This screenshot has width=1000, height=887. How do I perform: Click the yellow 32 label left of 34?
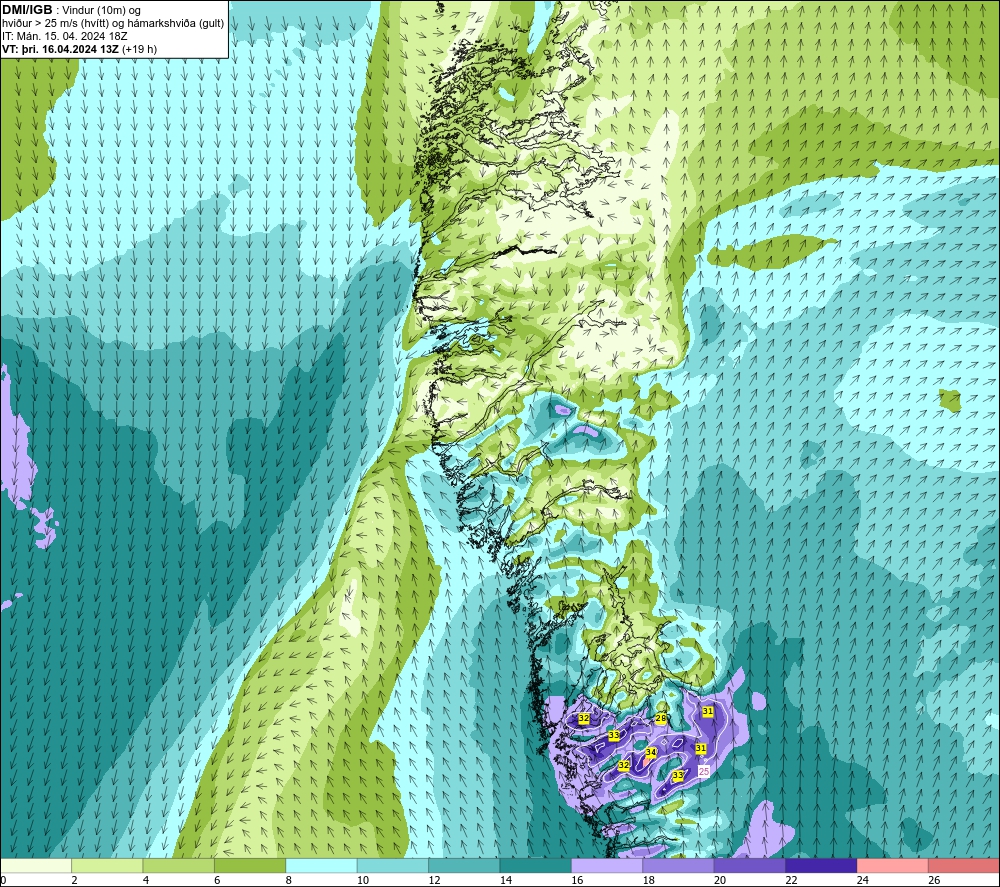pyautogui.click(x=624, y=765)
